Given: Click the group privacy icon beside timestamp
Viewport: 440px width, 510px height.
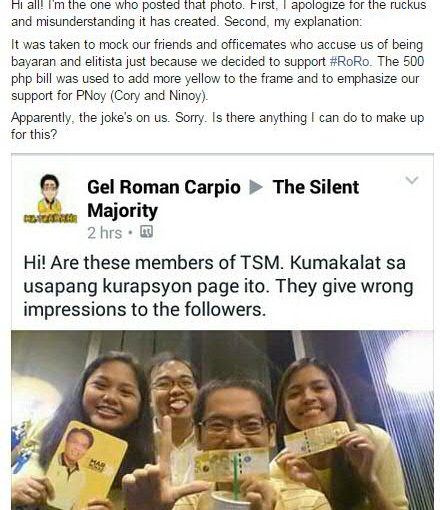Looking at the screenshot, I should pos(146,232).
